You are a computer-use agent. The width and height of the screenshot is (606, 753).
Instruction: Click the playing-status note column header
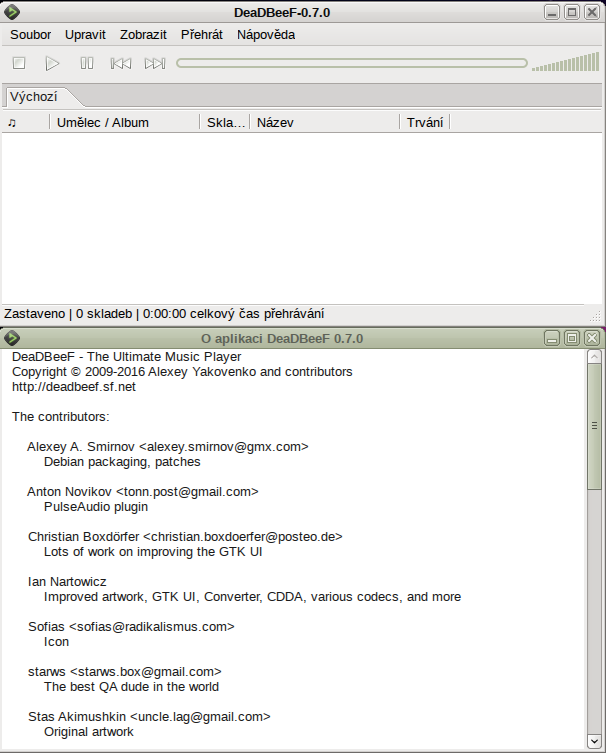25,122
